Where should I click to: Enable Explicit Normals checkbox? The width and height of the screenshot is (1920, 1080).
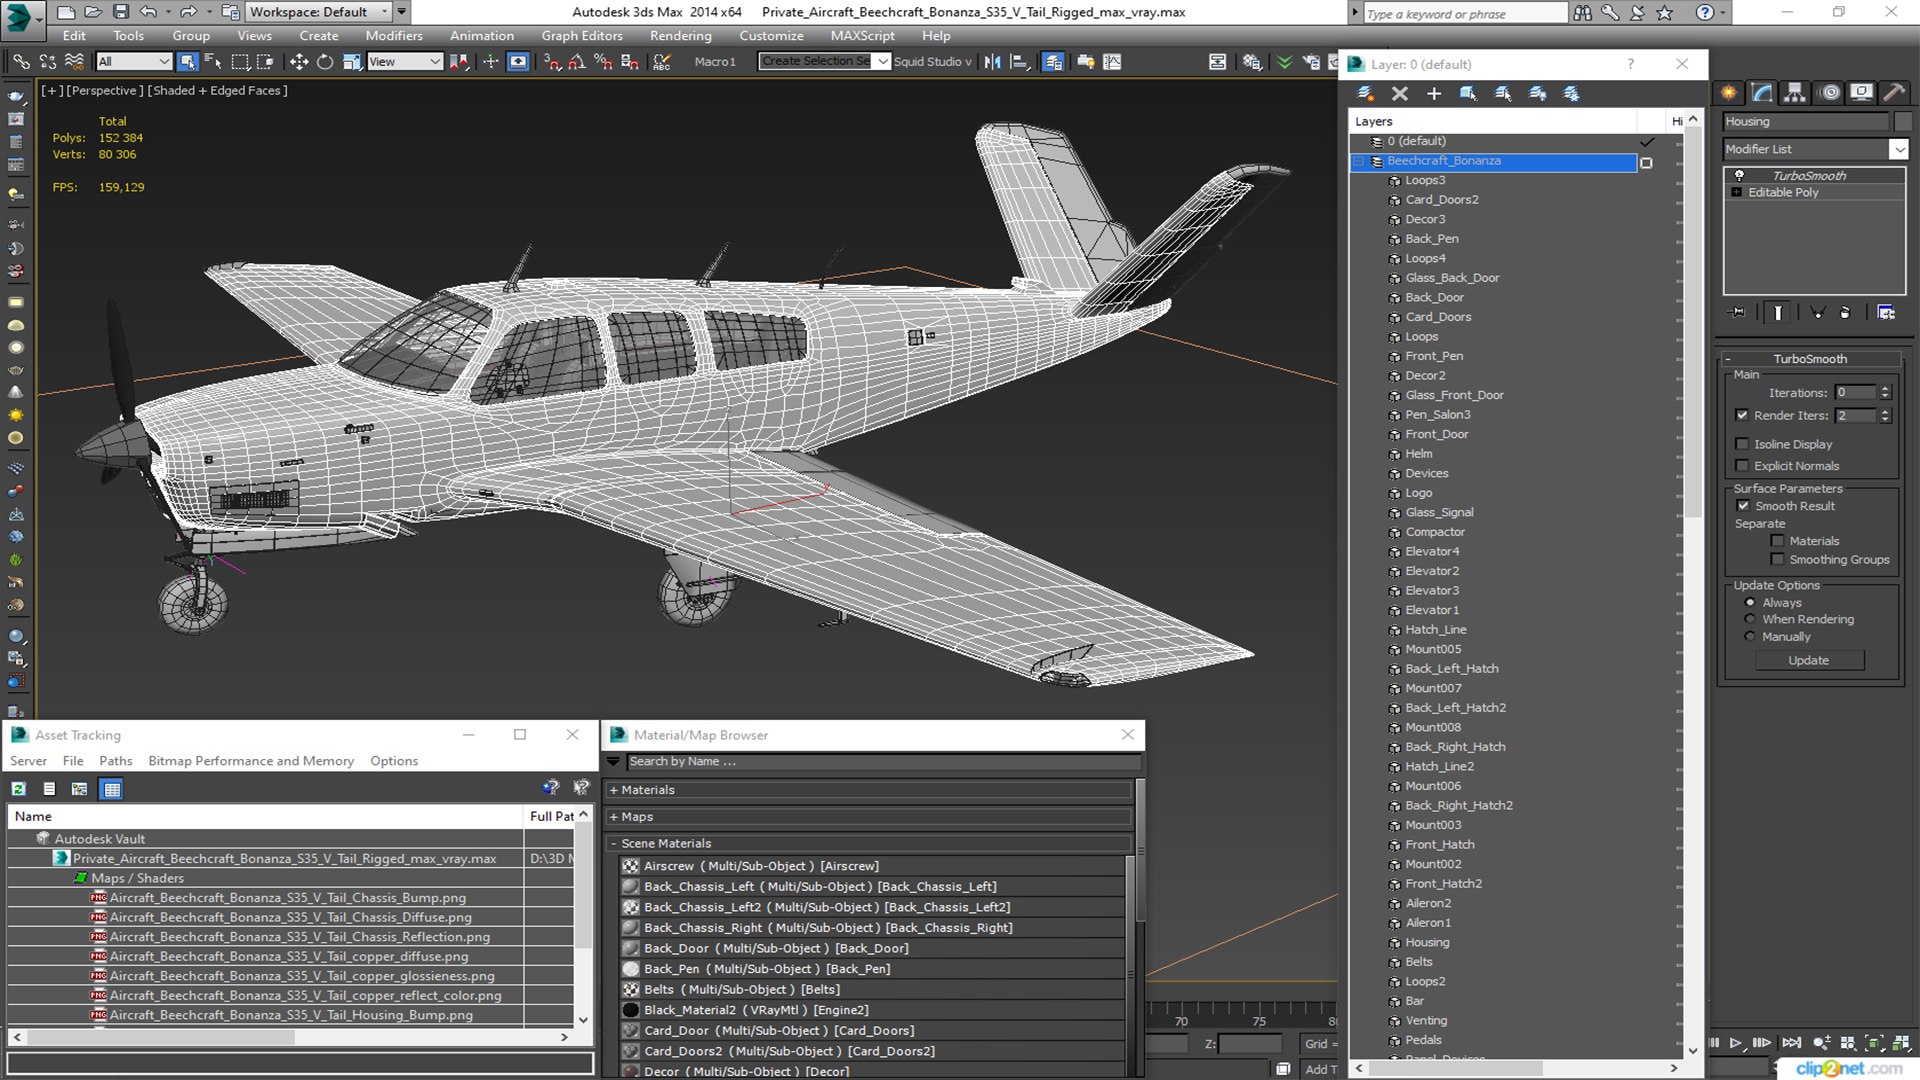pyautogui.click(x=1742, y=466)
